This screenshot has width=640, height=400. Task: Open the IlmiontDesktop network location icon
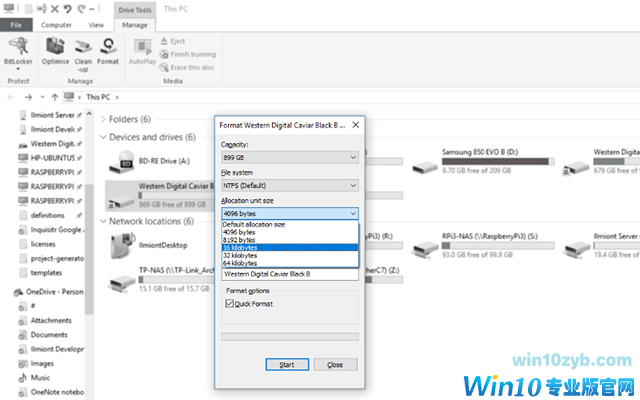click(x=123, y=245)
